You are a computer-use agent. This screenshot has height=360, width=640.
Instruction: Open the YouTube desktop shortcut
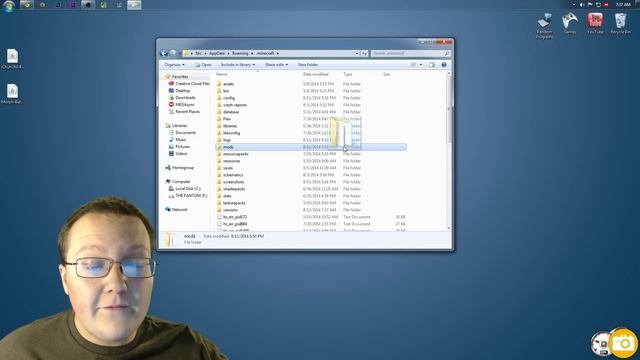pyautogui.click(x=595, y=23)
